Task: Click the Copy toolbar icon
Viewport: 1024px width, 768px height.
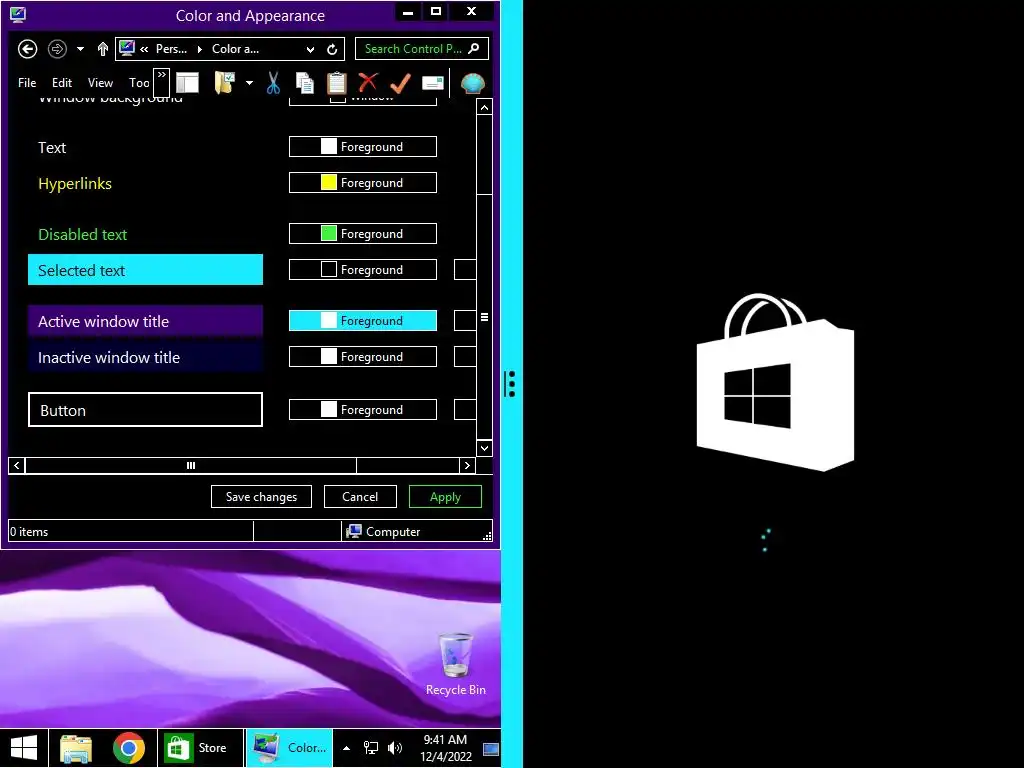Action: click(x=304, y=83)
